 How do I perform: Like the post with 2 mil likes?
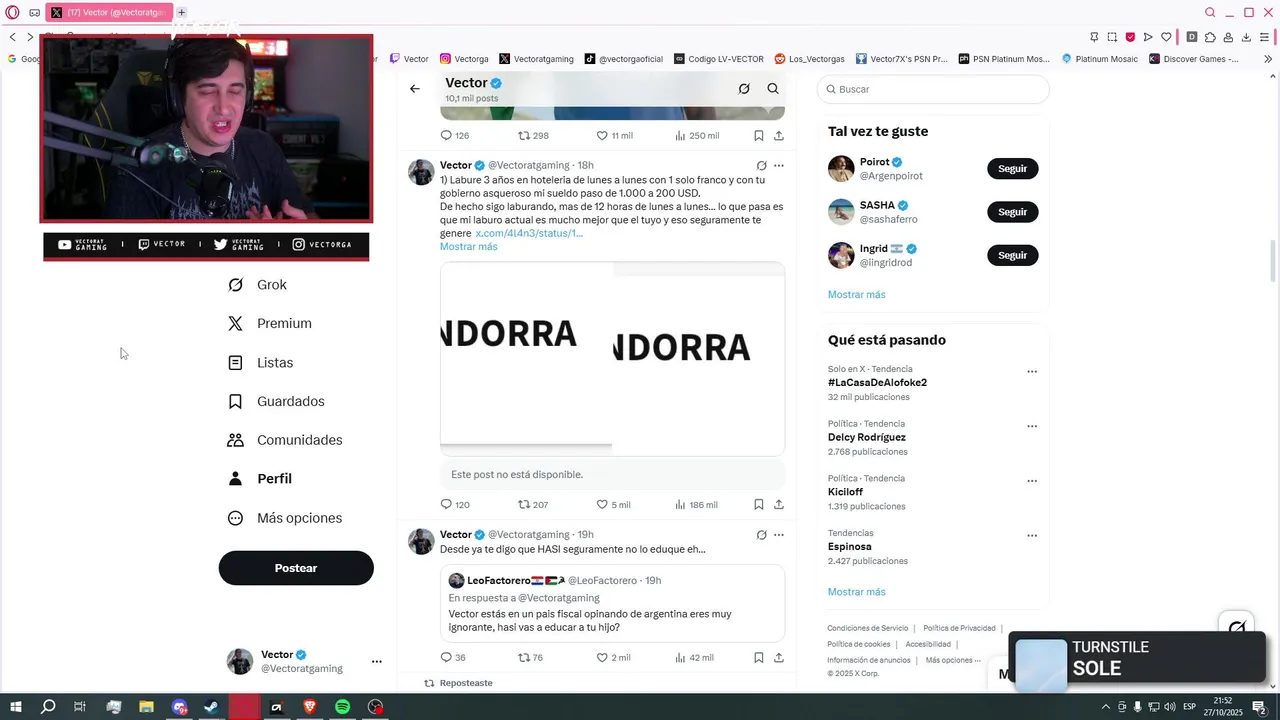tap(613, 658)
